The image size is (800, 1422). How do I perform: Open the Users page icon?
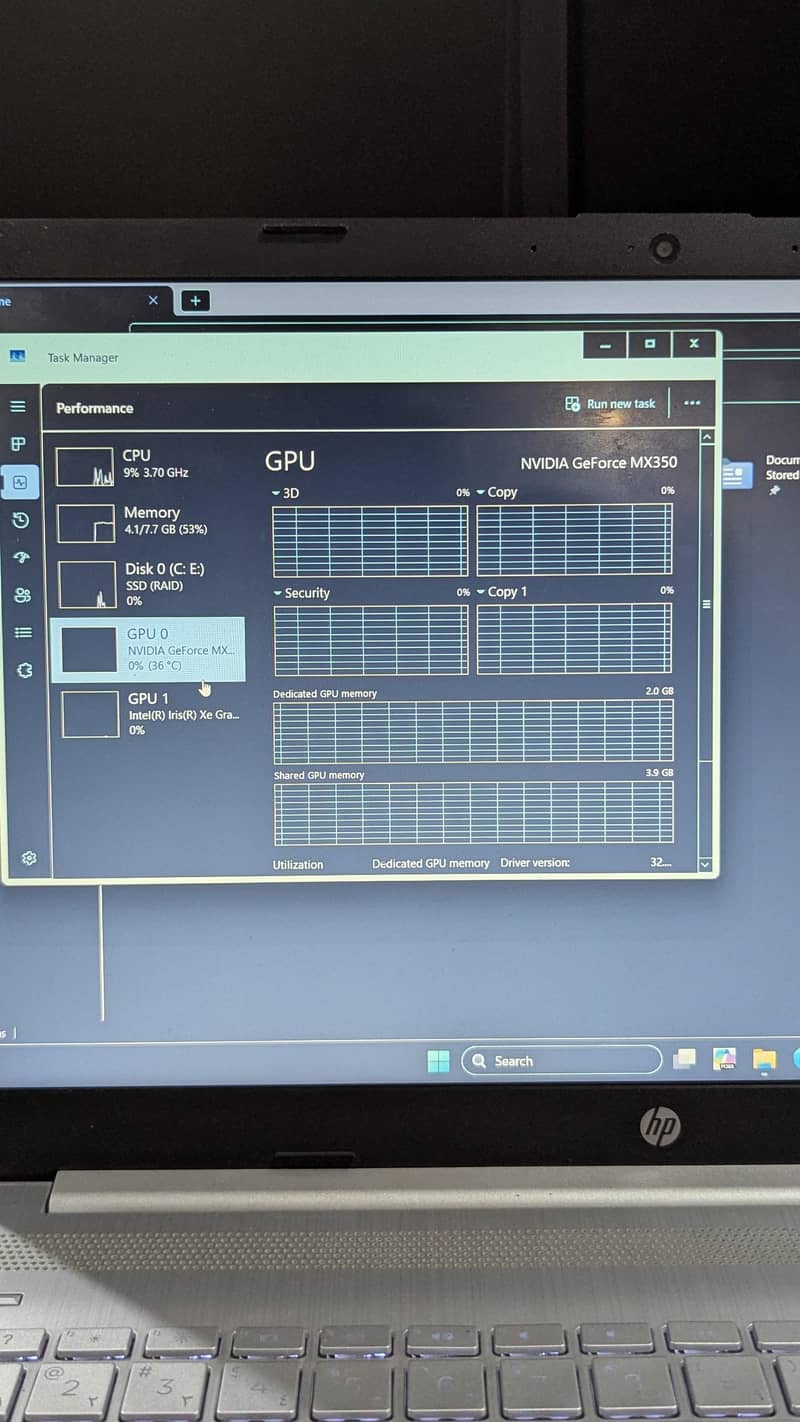click(22, 595)
